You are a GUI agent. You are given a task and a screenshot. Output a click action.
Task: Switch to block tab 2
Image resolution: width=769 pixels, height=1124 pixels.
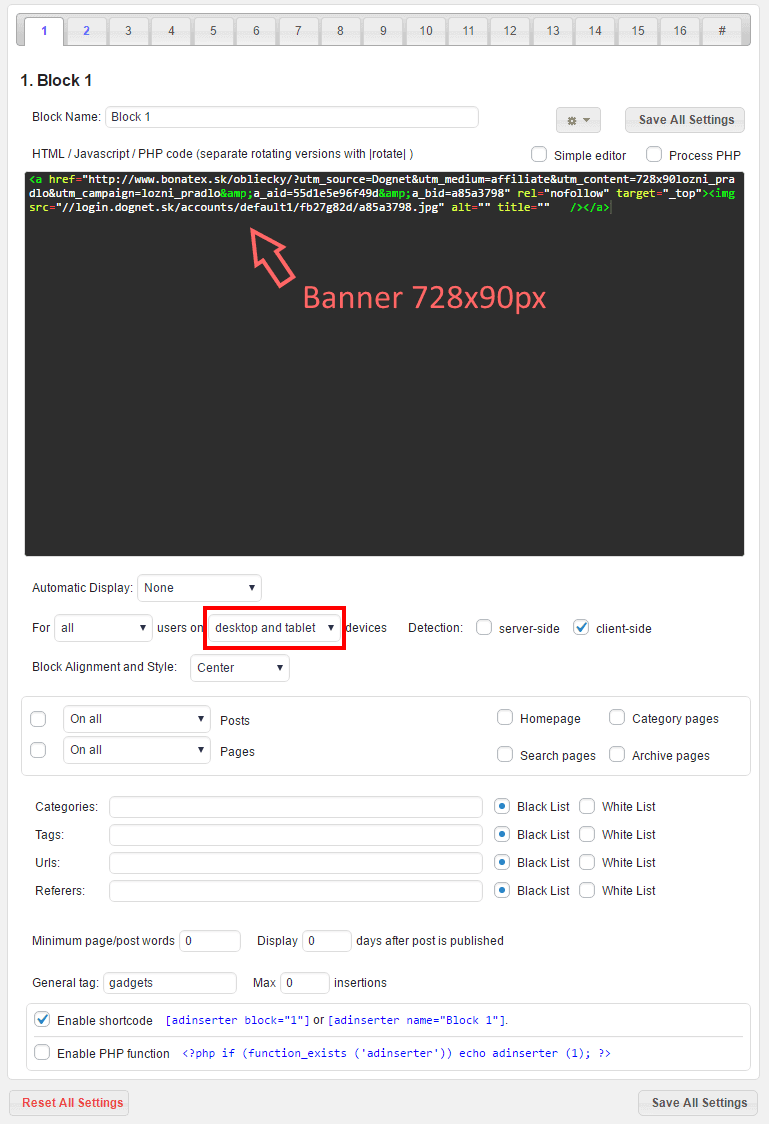coord(86,31)
